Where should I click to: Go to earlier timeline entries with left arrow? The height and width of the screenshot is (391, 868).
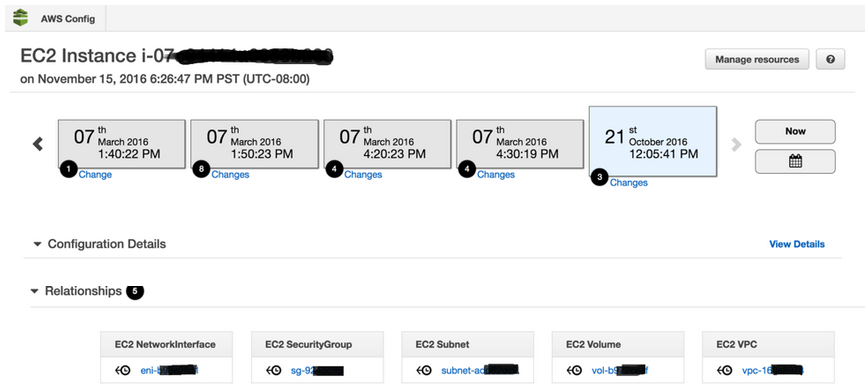(37, 144)
